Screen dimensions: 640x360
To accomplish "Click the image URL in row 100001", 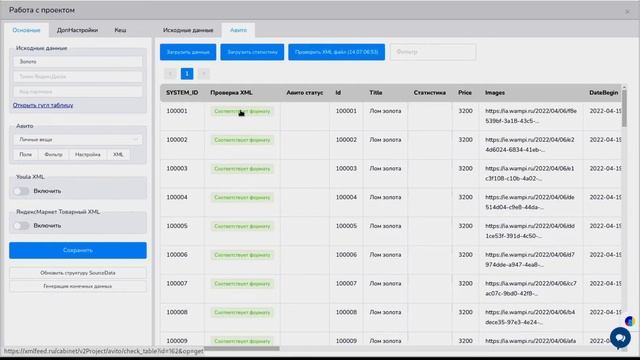I will coord(531,116).
